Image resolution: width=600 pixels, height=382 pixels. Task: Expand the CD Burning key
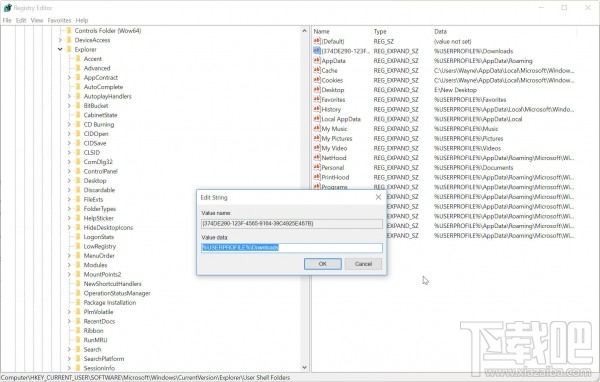point(69,124)
